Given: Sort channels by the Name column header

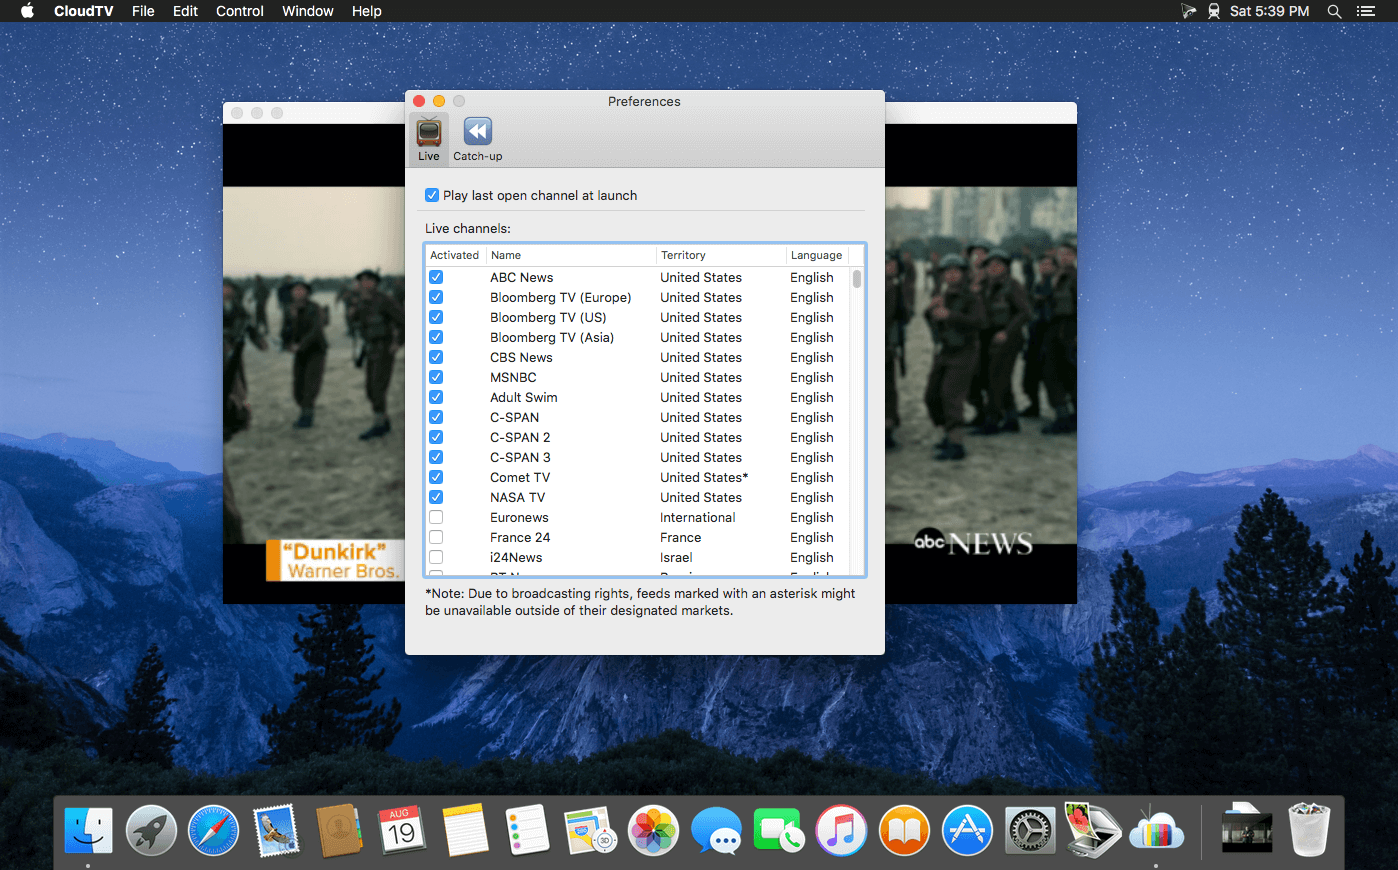Looking at the screenshot, I should point(570,255).
